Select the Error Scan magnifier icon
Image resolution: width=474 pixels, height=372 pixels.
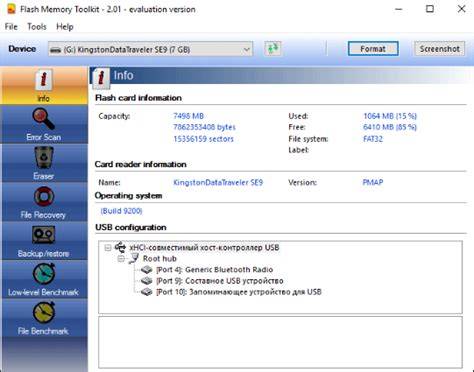pyautogui.click(x=44, y=119)
